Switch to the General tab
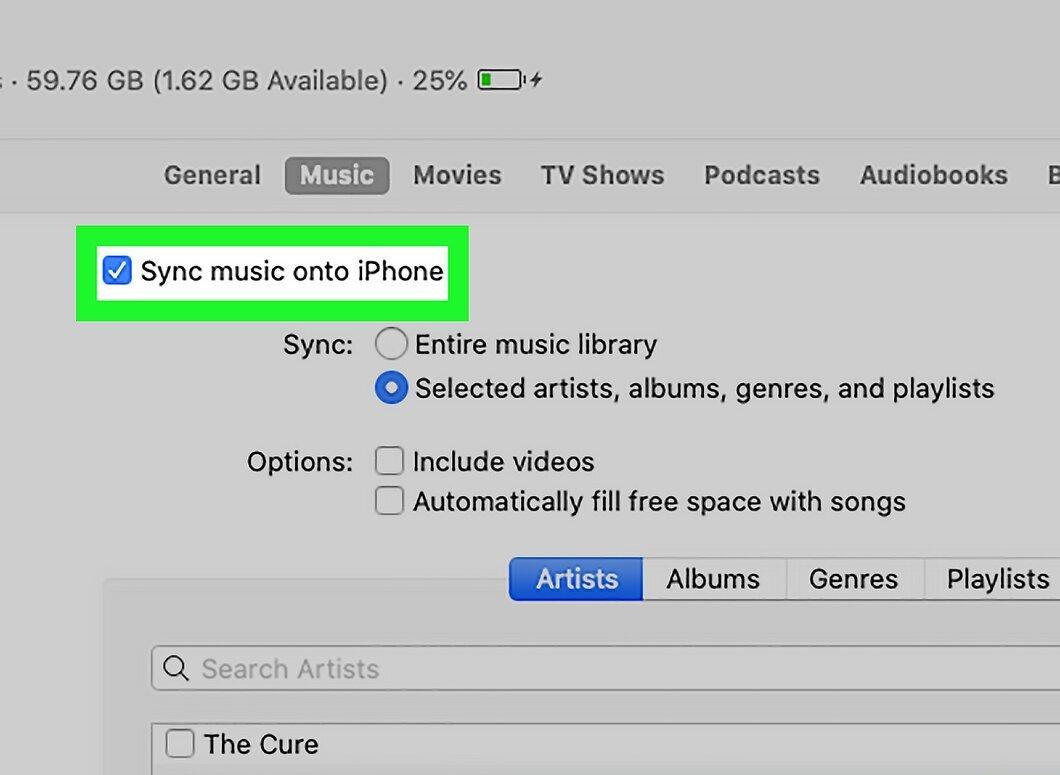The width and height of the screenshot is (1060, 775). click(x=212, y=175)
